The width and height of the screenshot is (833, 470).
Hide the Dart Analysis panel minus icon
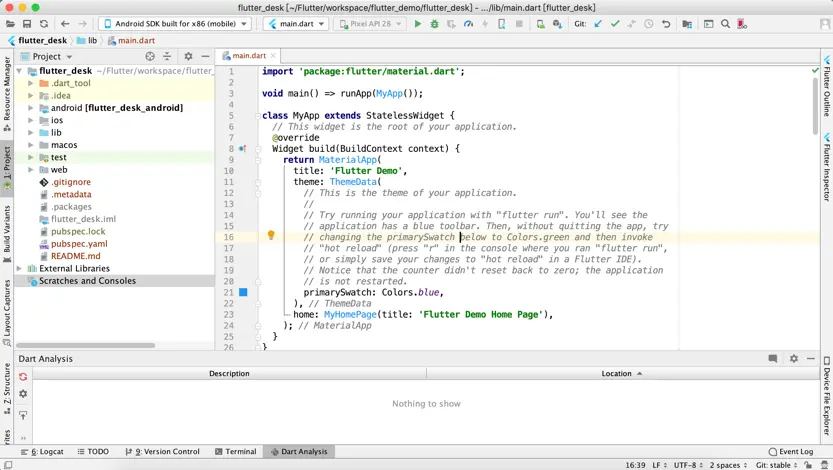[811, 358]
